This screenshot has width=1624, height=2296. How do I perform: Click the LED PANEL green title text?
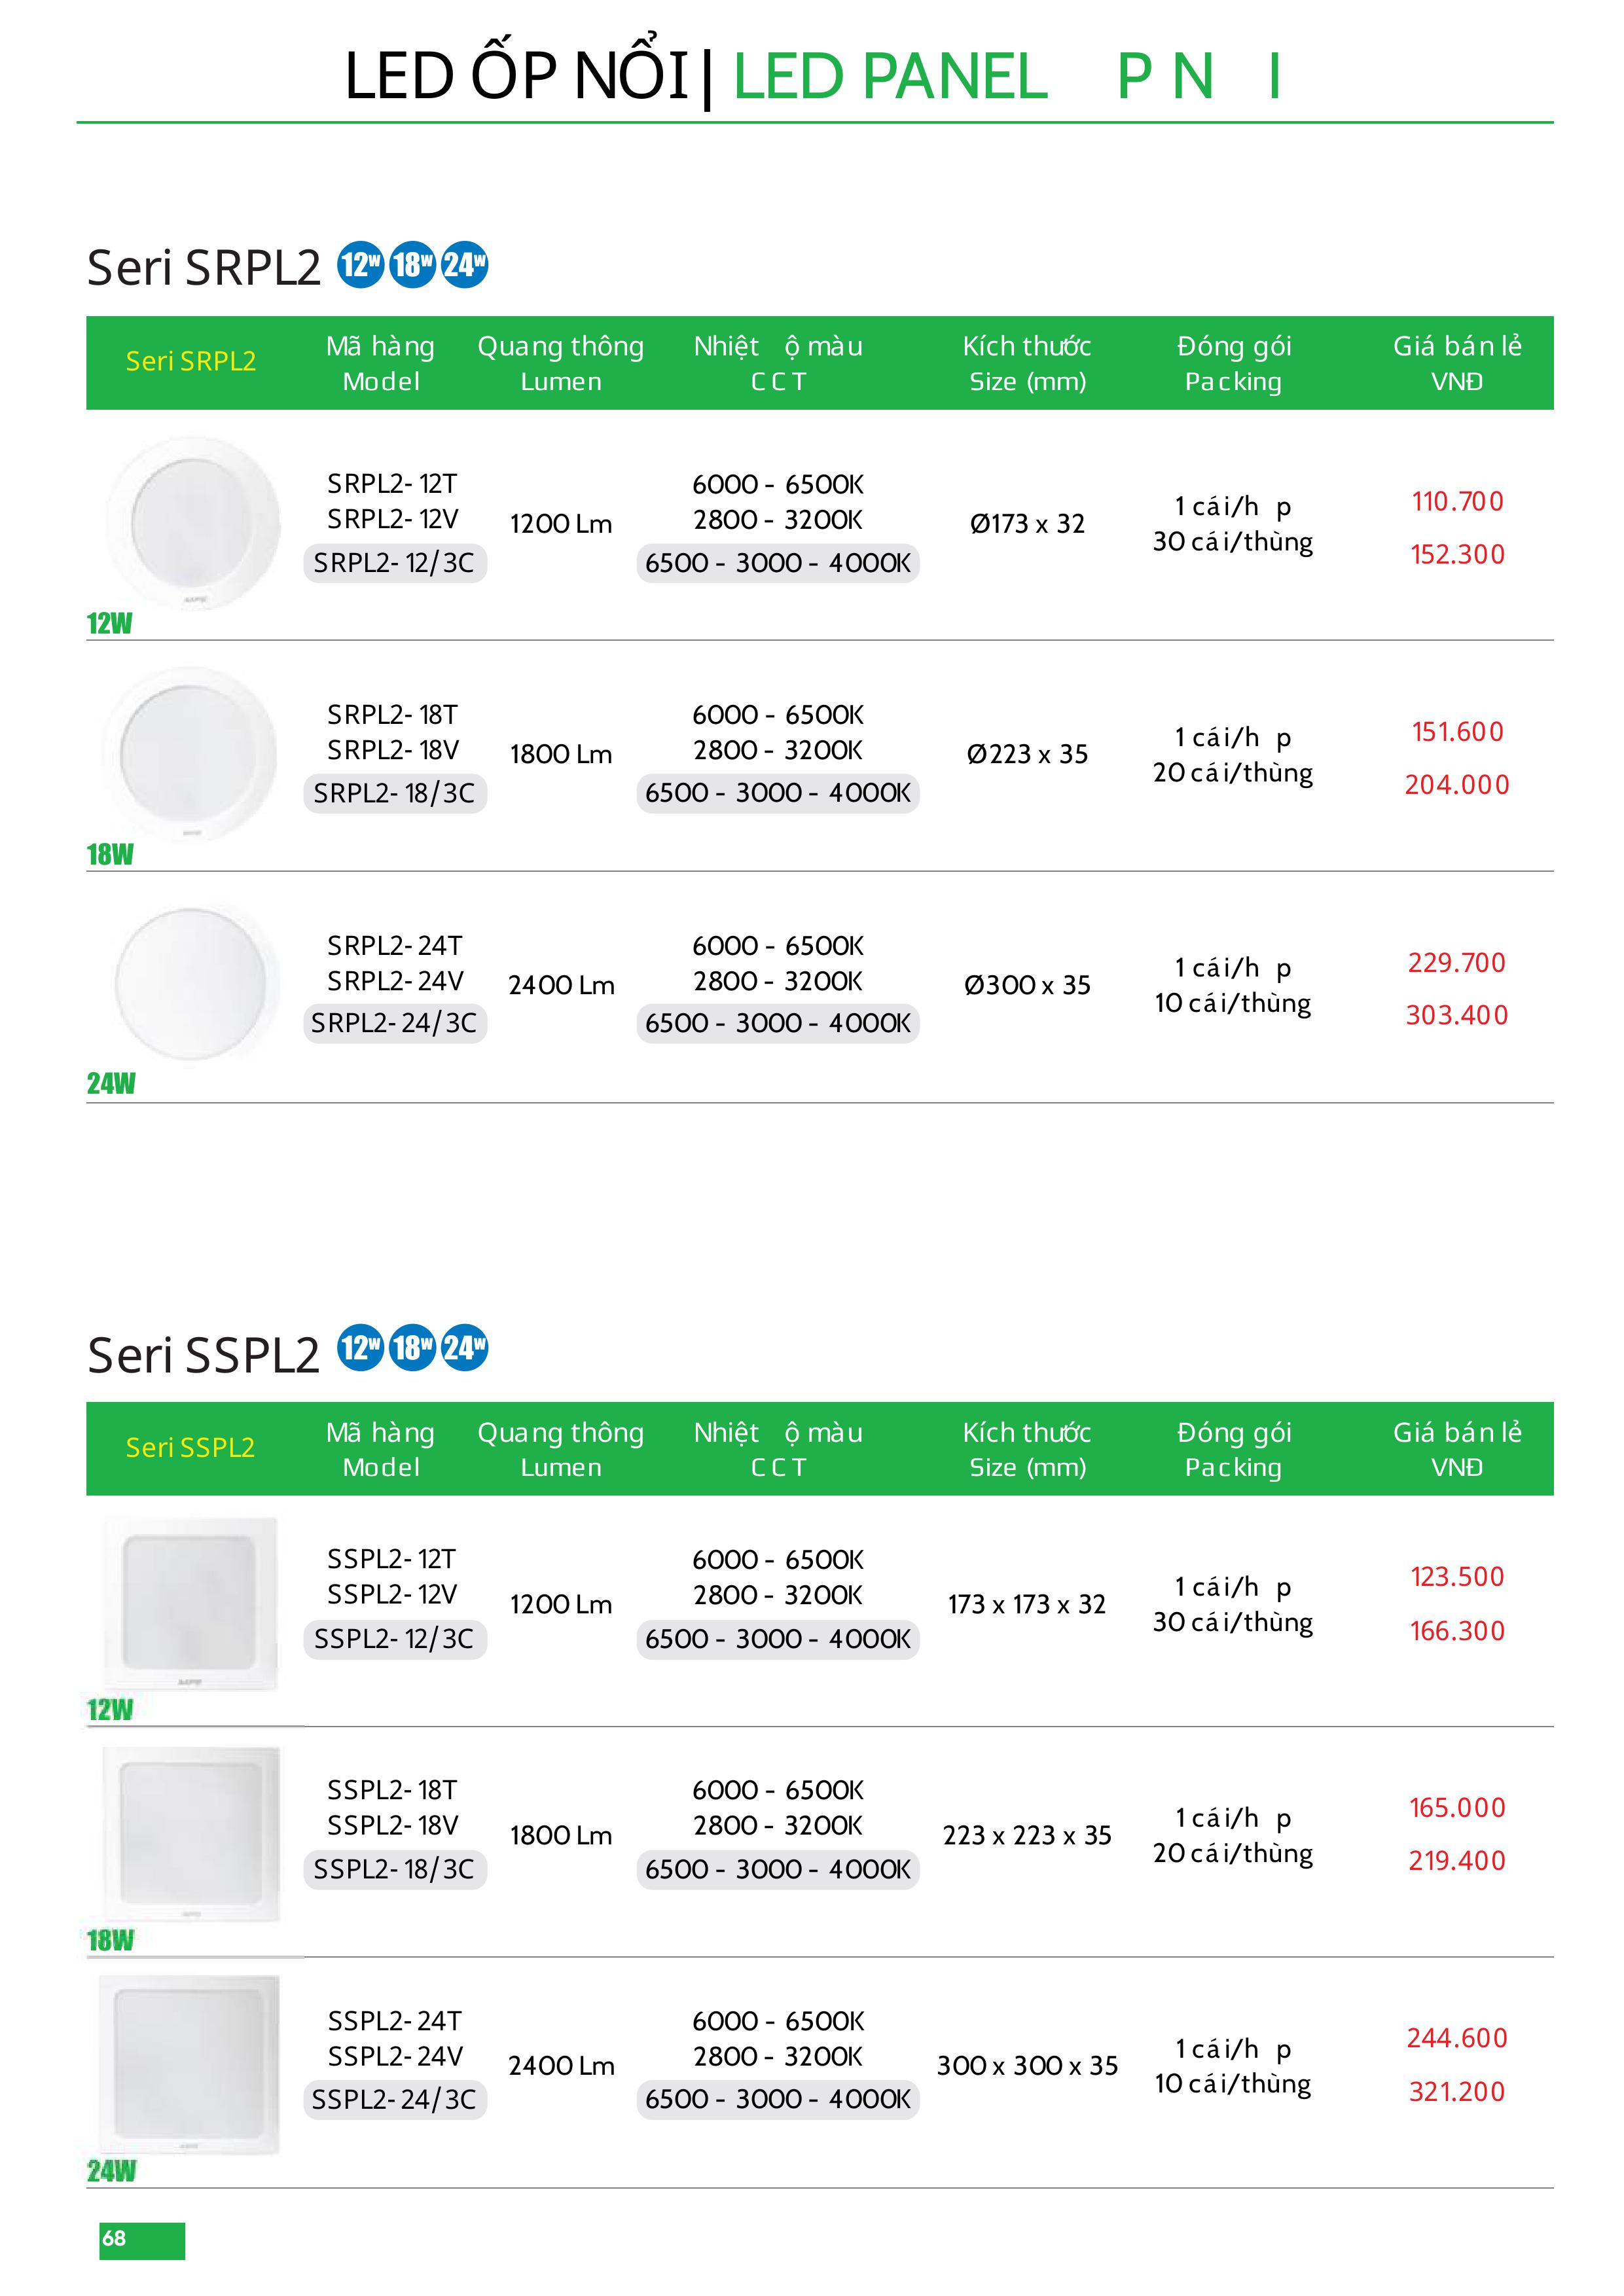coord(890,76)
